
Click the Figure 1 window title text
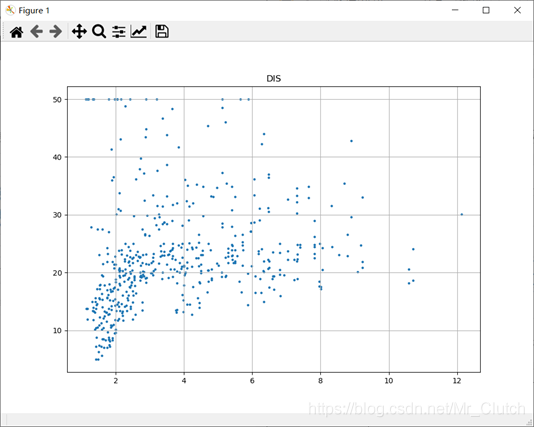[x=34, y=11]
